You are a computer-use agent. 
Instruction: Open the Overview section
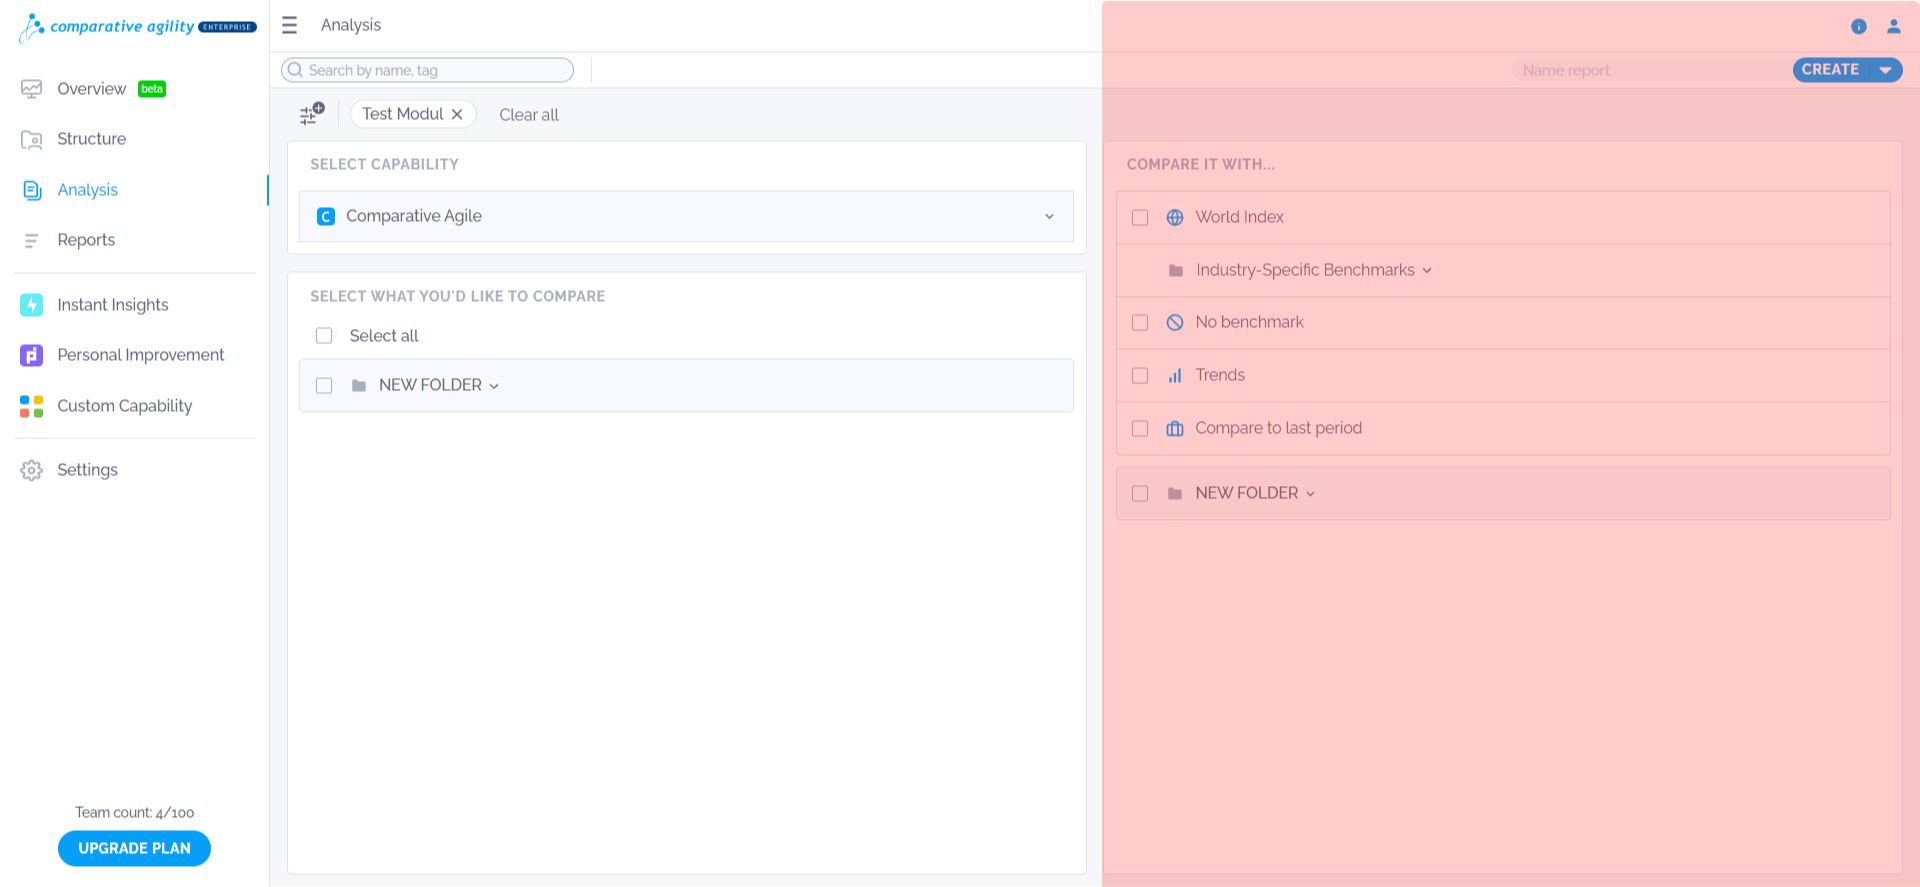click(x=91, y=89)
